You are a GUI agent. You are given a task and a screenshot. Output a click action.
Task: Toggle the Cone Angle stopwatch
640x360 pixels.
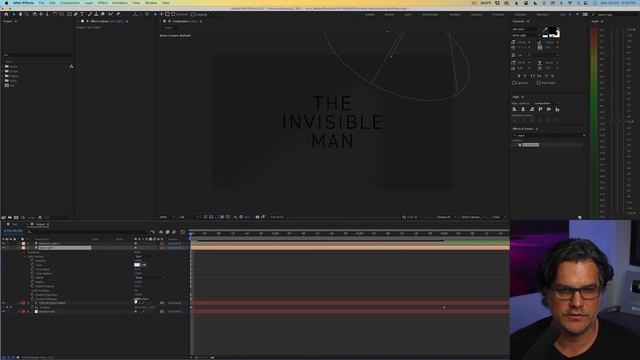[32, 269]
